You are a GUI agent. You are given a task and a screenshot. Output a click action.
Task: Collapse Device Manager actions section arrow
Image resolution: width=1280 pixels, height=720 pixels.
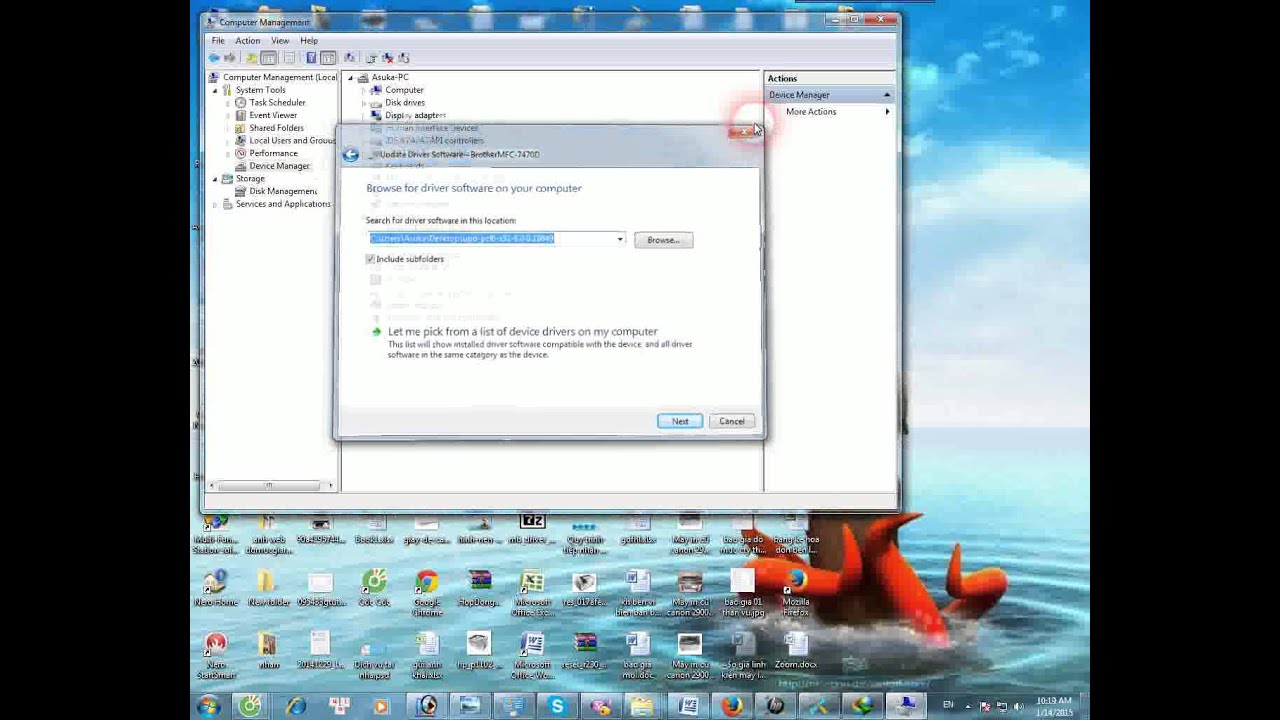pyautogui.click(x=887, y=95)
